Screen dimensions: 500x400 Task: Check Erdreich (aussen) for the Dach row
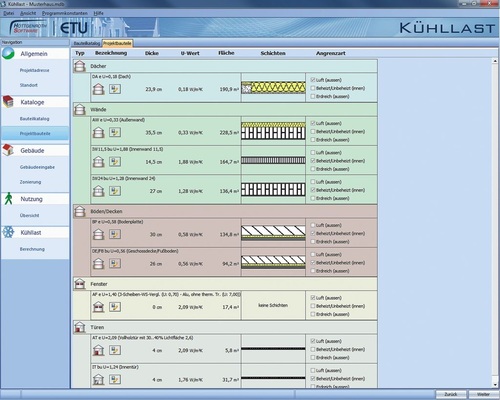313,96
